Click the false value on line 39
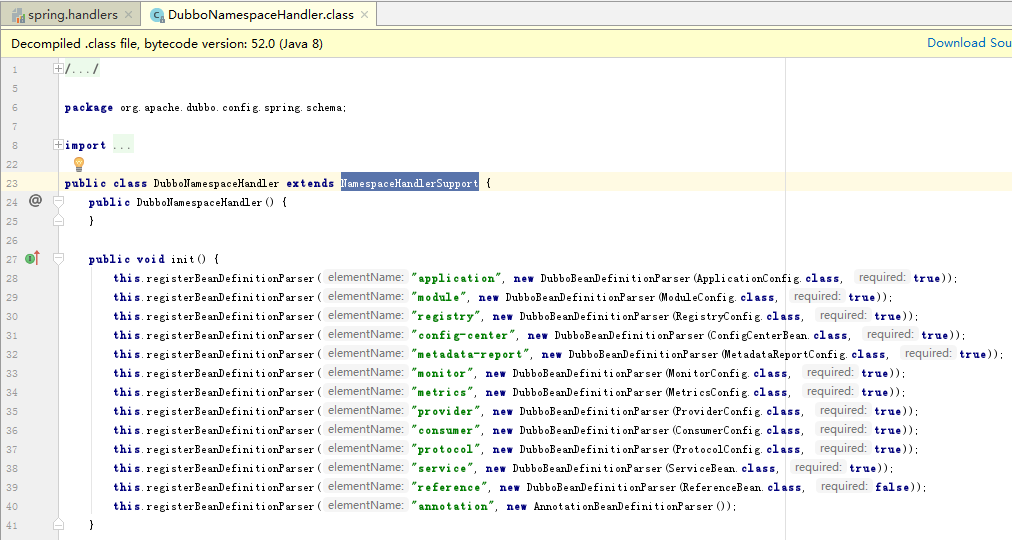The width and height of the screenshot is (1012, 540). (x=892, y=487)
